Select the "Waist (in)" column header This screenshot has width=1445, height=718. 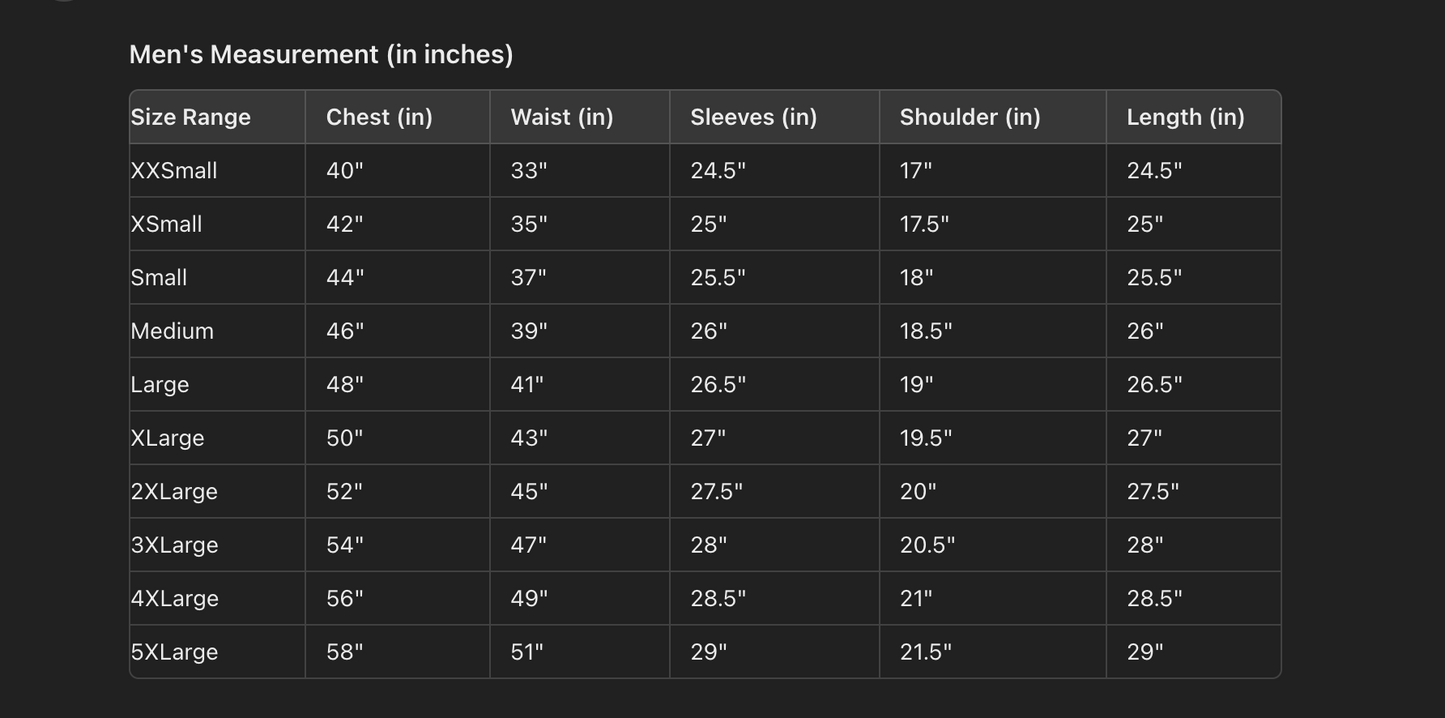[x=562, y=117]
